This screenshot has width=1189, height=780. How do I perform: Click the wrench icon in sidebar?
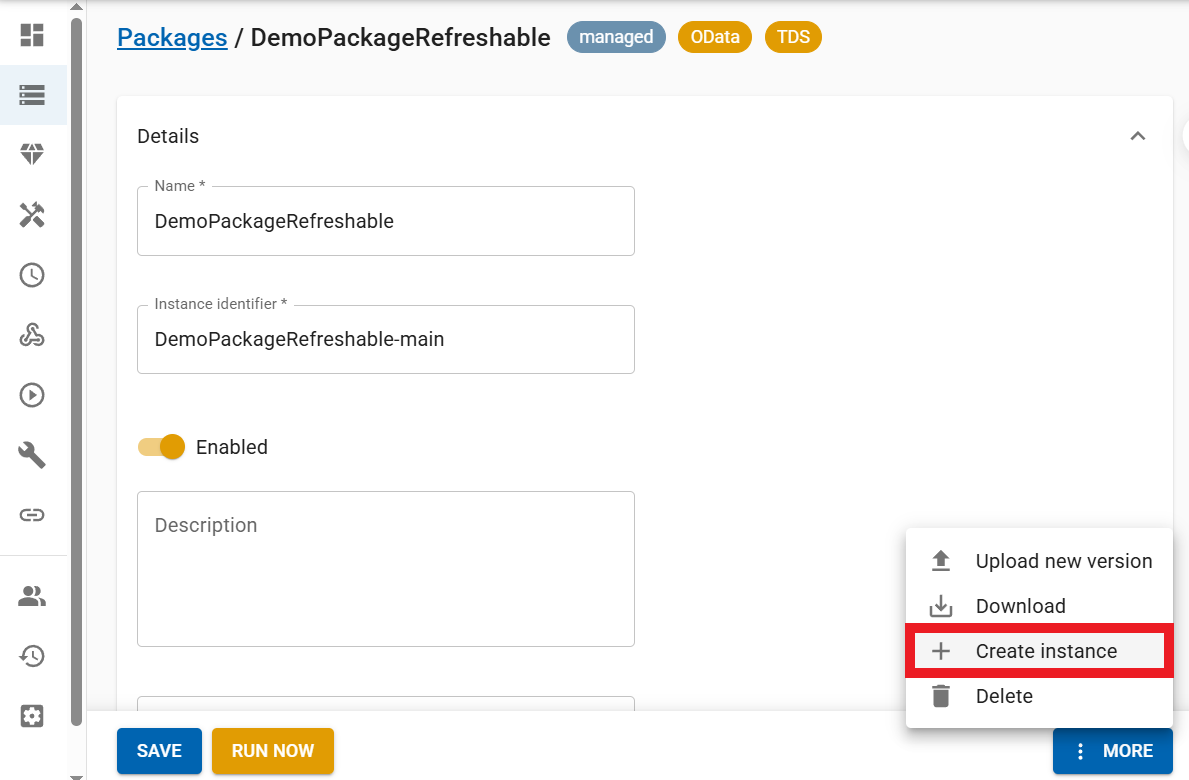[x=32, y=456]
